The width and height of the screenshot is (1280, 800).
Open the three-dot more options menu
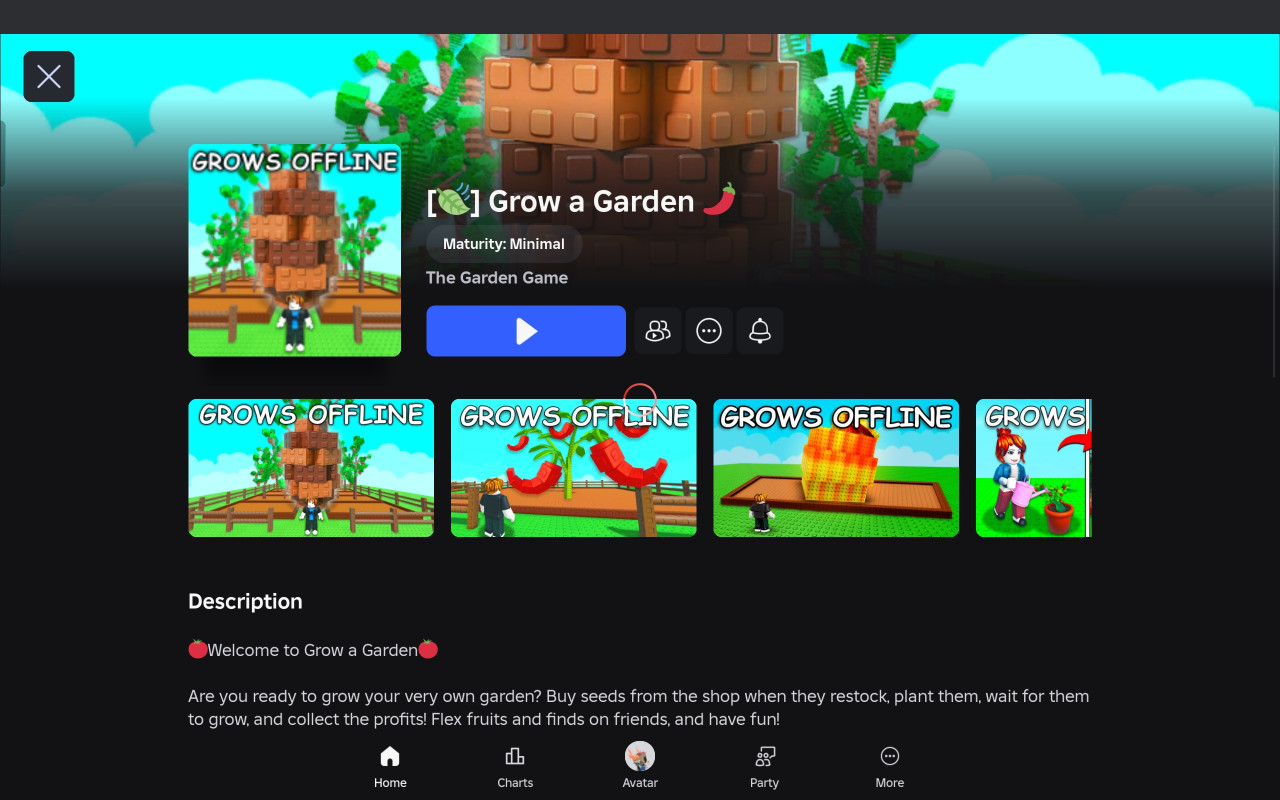709,331
